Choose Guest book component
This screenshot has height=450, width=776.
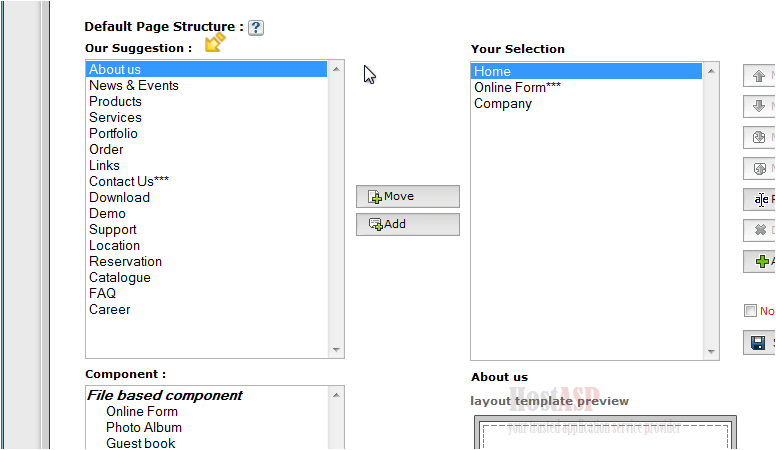coord(141,443)
